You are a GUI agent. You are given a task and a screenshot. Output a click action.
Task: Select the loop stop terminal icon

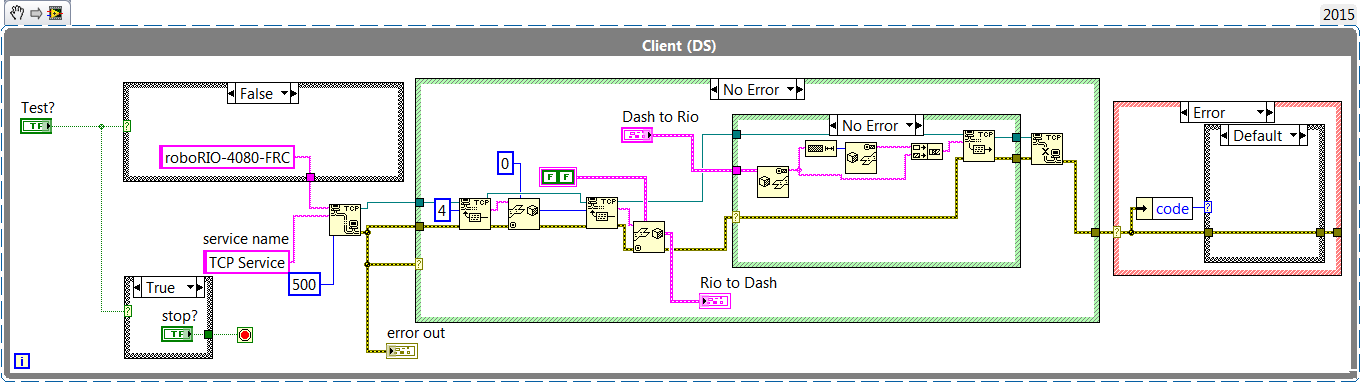pyautogui.click(x=245, y=334)
